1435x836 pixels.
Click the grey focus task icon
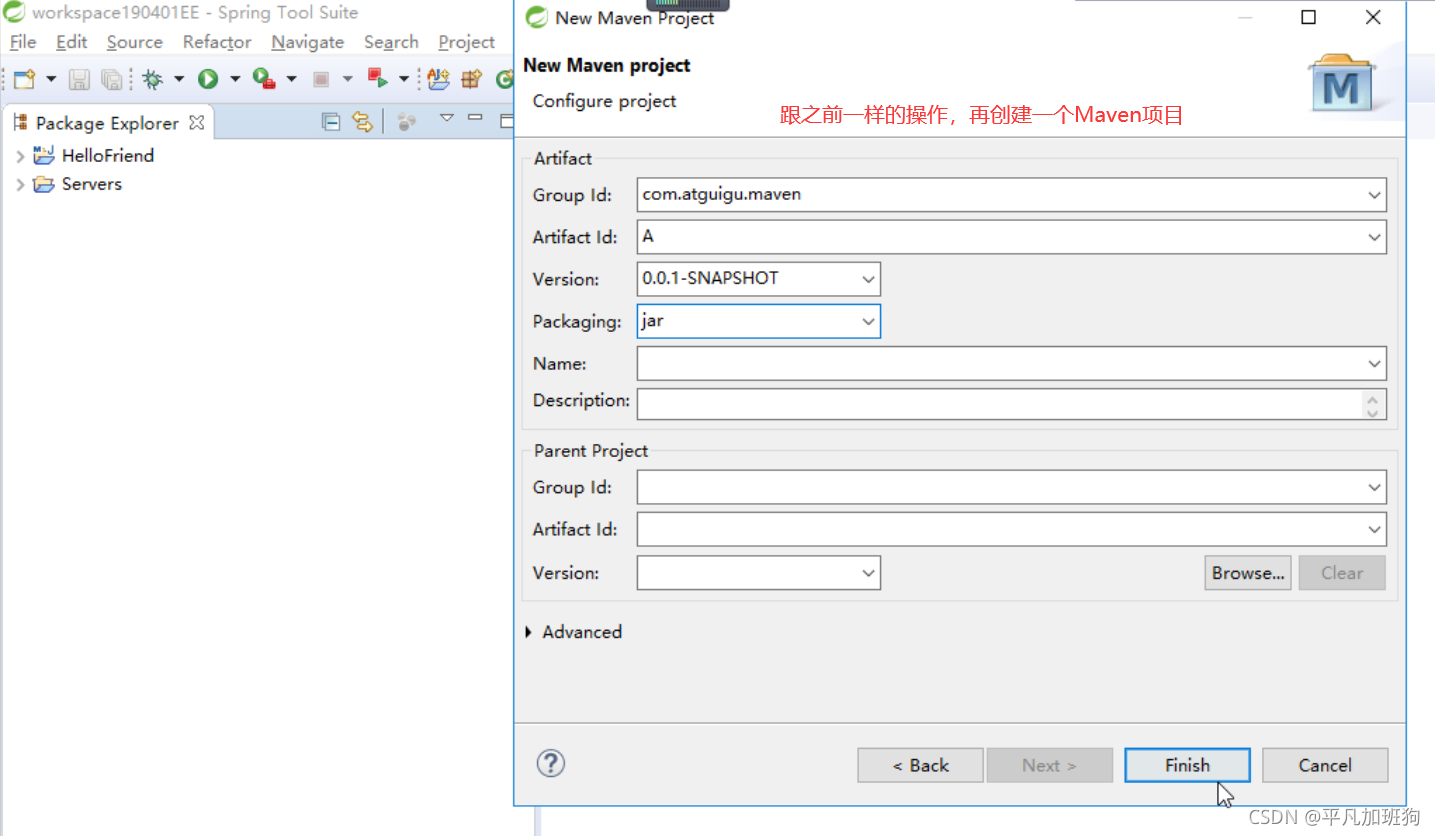[406, 122]
